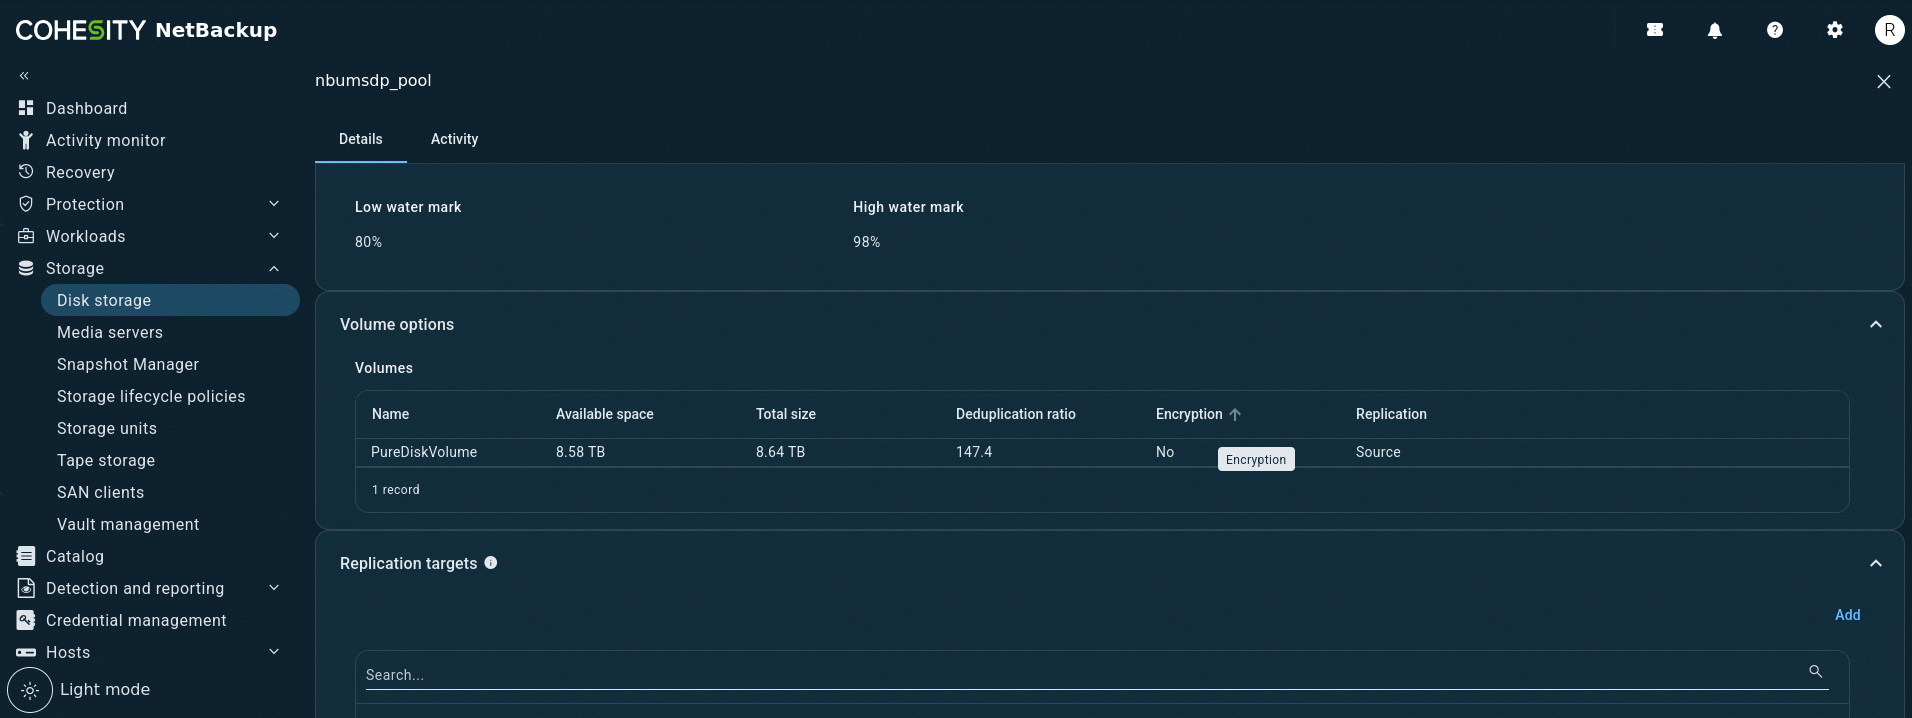Open the settings gear
Image resolution: width=1912 pixels, height=718 pixels.
tap(1835, 30)
